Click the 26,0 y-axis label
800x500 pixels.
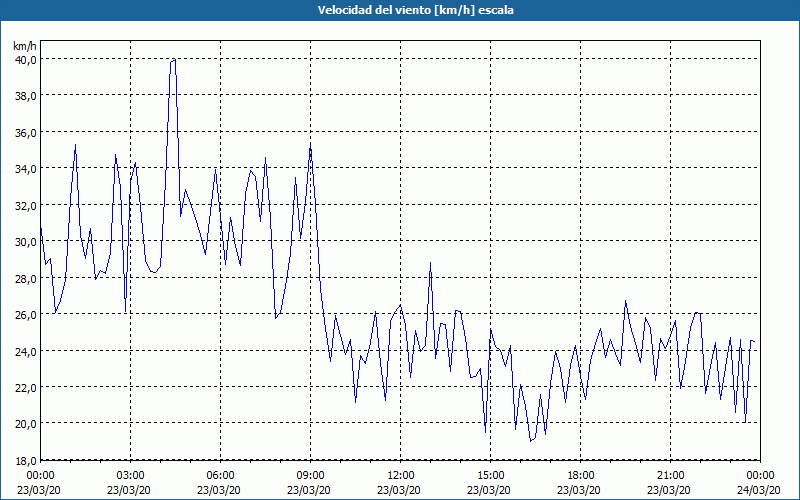pos(26,315)
